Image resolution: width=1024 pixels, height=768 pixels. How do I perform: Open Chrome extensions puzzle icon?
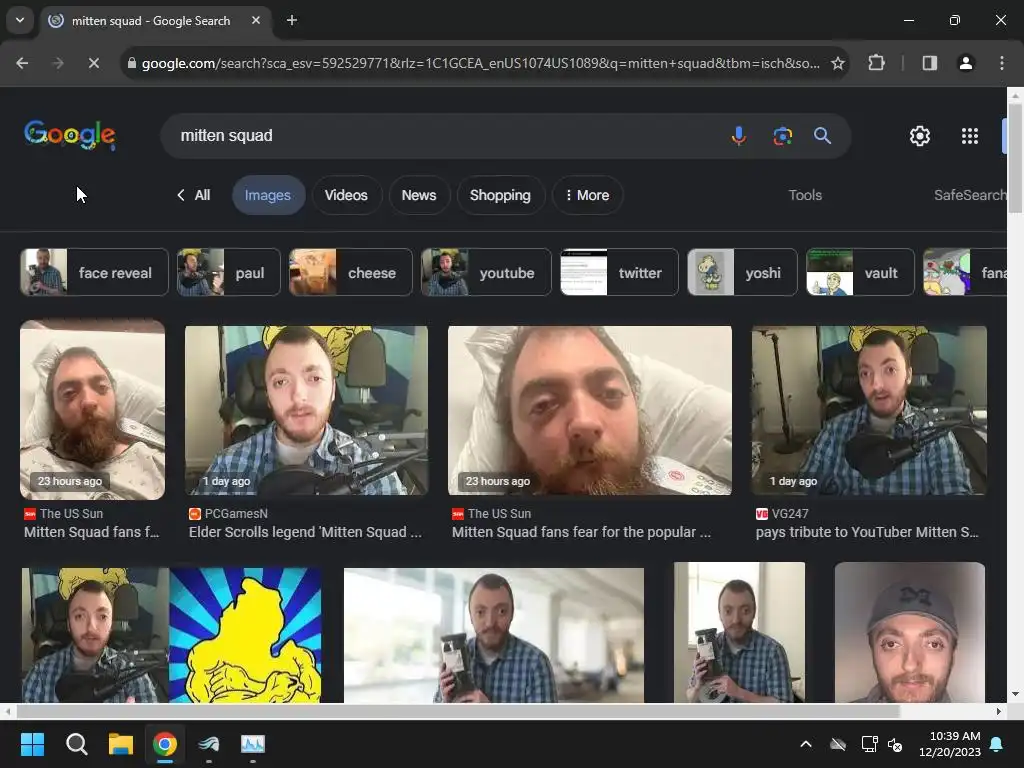[x=876, y=63]
